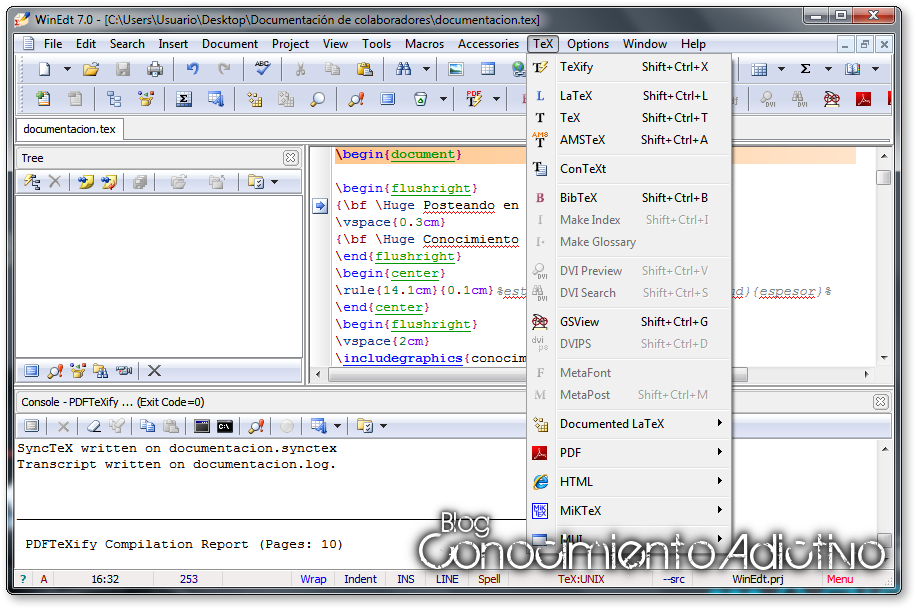The image size is (916, 609).
Task: Click the GSView toolbar icon near DVI search
Action: (x=832, y=99)
